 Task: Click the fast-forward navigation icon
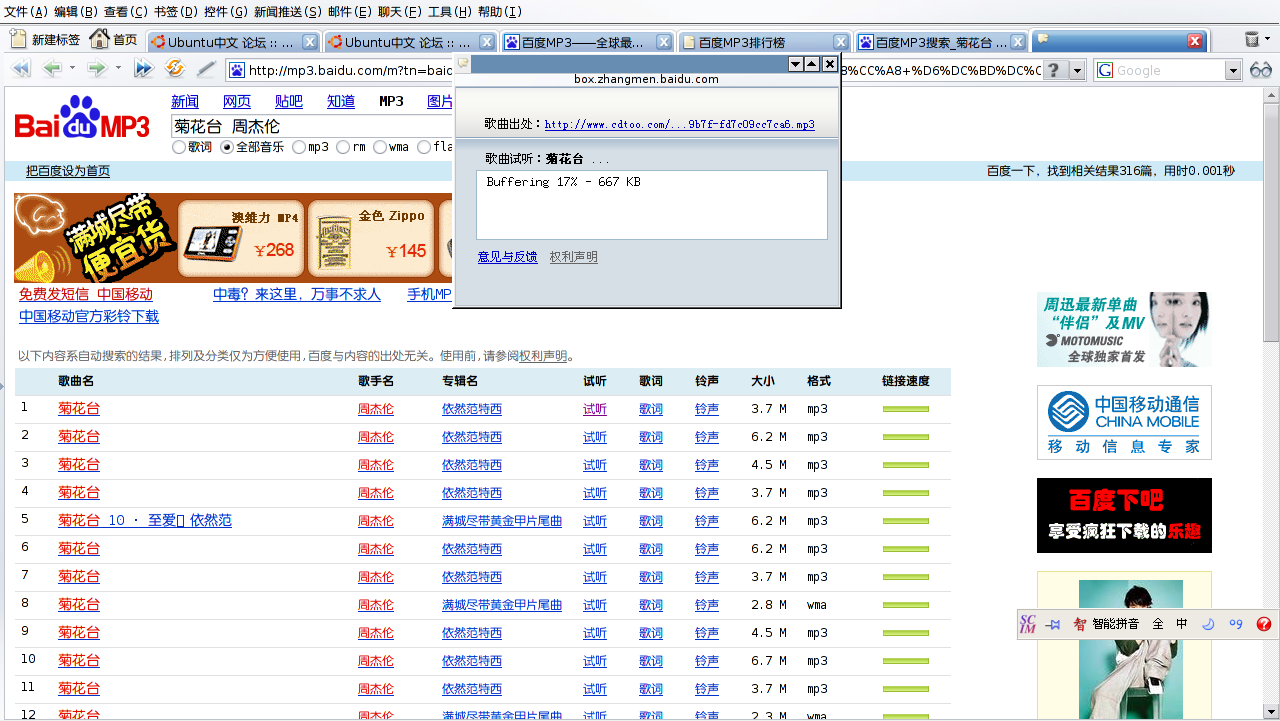tap(144, 69)
